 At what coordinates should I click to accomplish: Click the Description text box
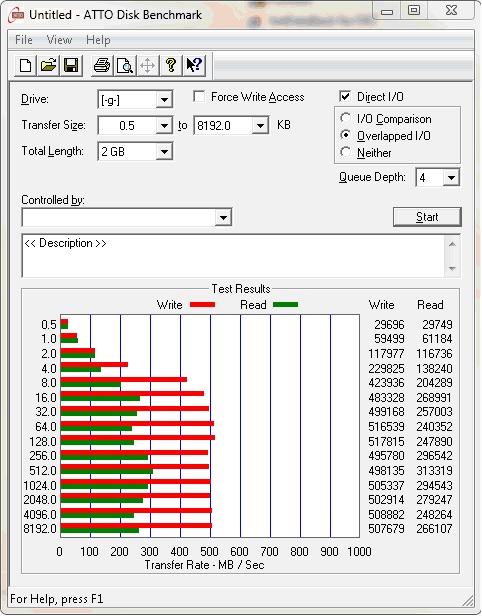point(234,256)
